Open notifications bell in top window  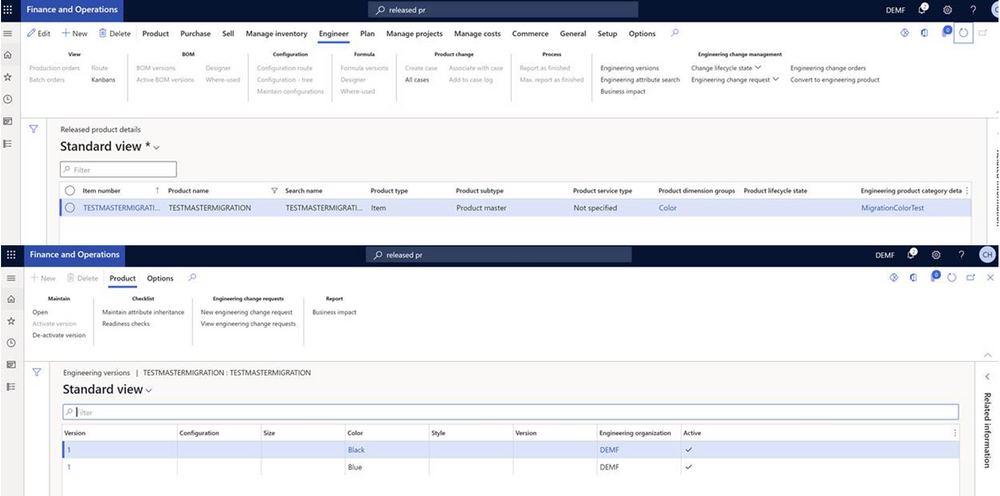coord(923,10)
